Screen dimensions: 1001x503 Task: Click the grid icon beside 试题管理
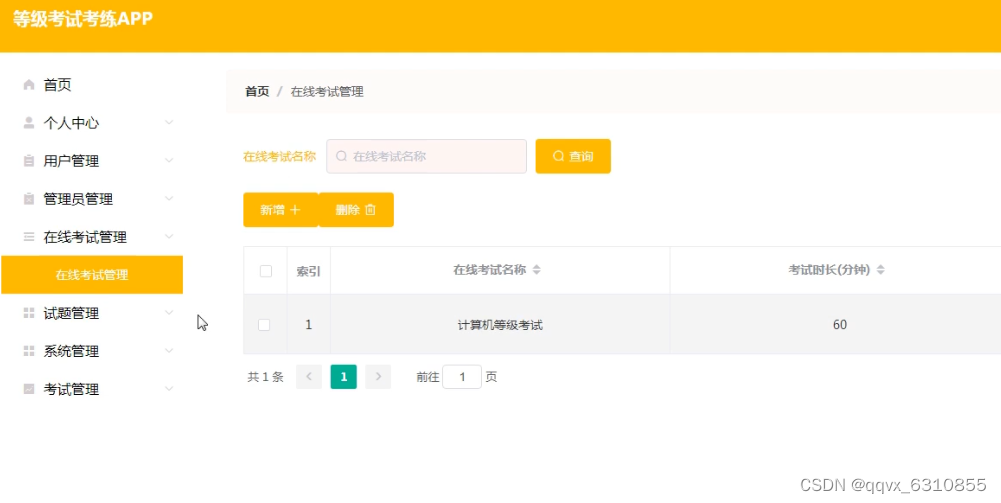[29, 313]
